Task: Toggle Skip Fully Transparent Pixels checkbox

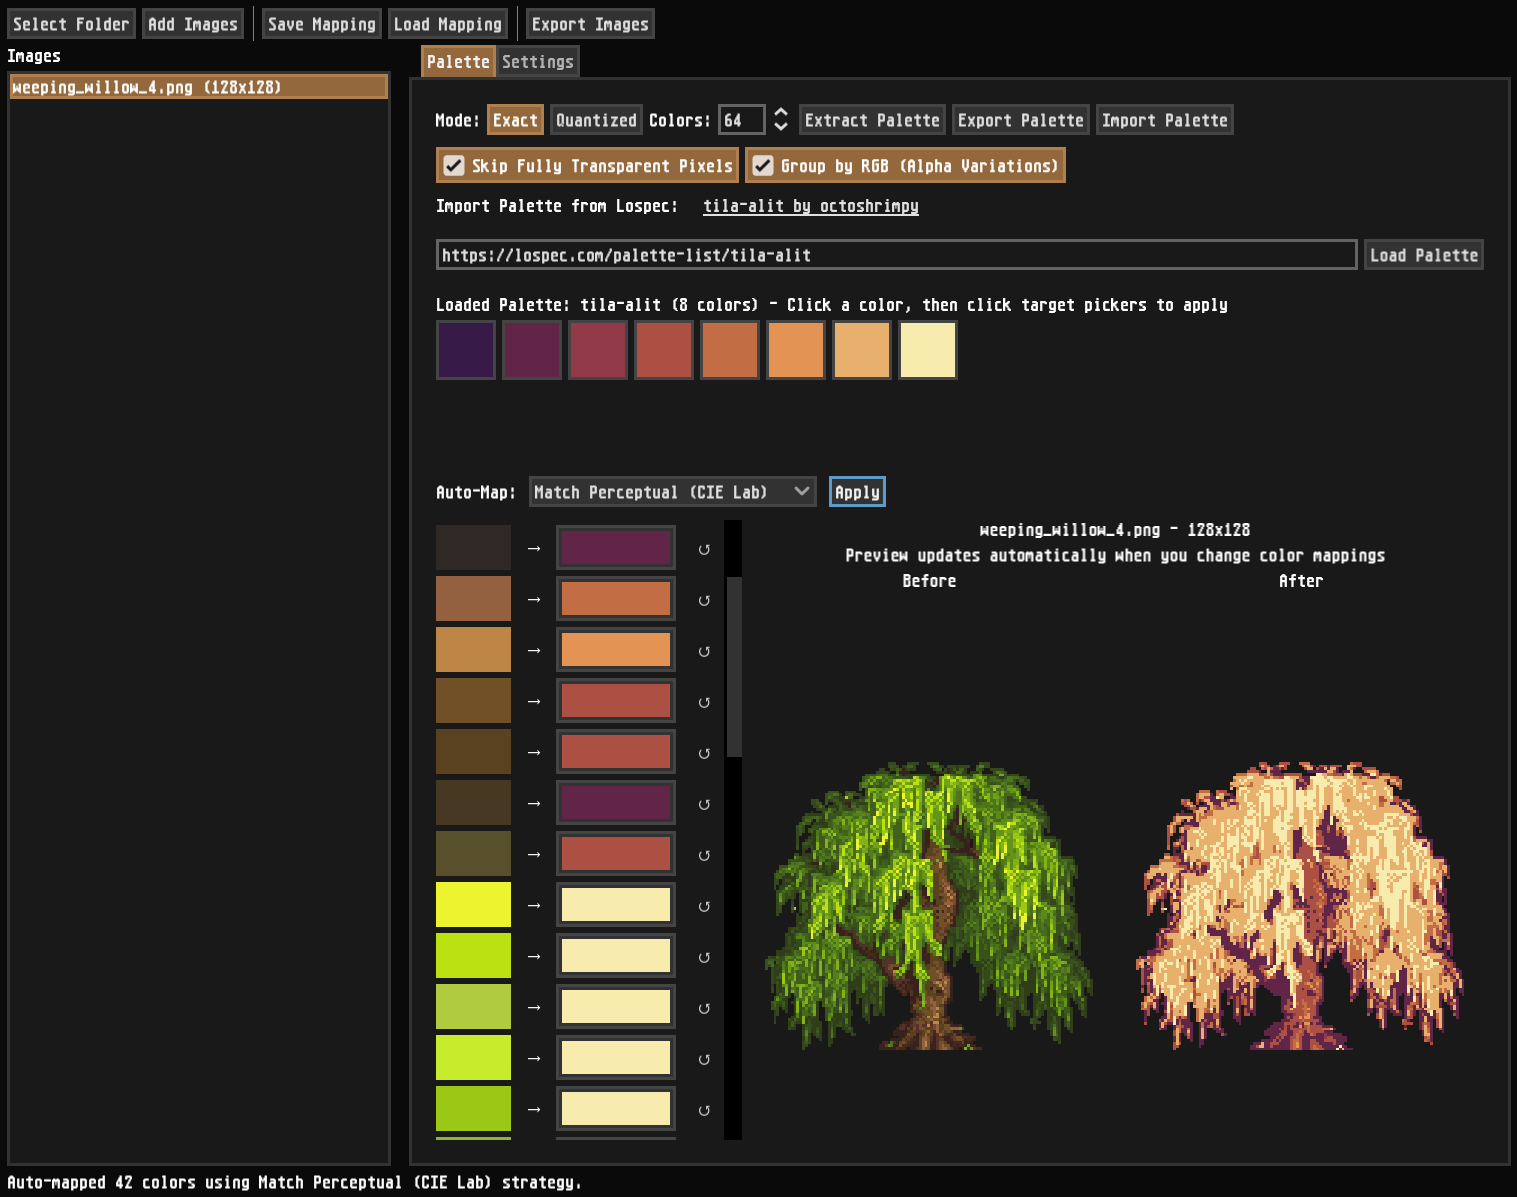Action: tap(454, 166)
